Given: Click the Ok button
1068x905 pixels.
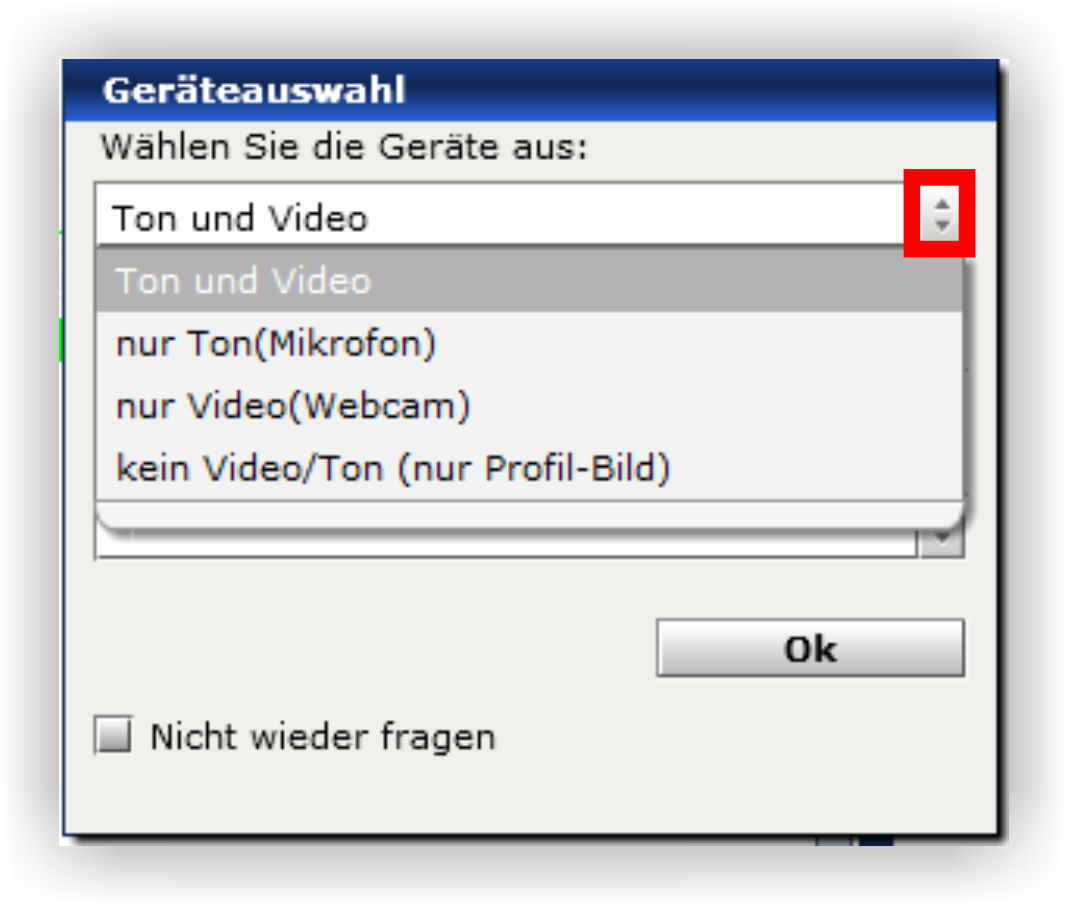Looking at the screenshot, I should click(810, 648).
